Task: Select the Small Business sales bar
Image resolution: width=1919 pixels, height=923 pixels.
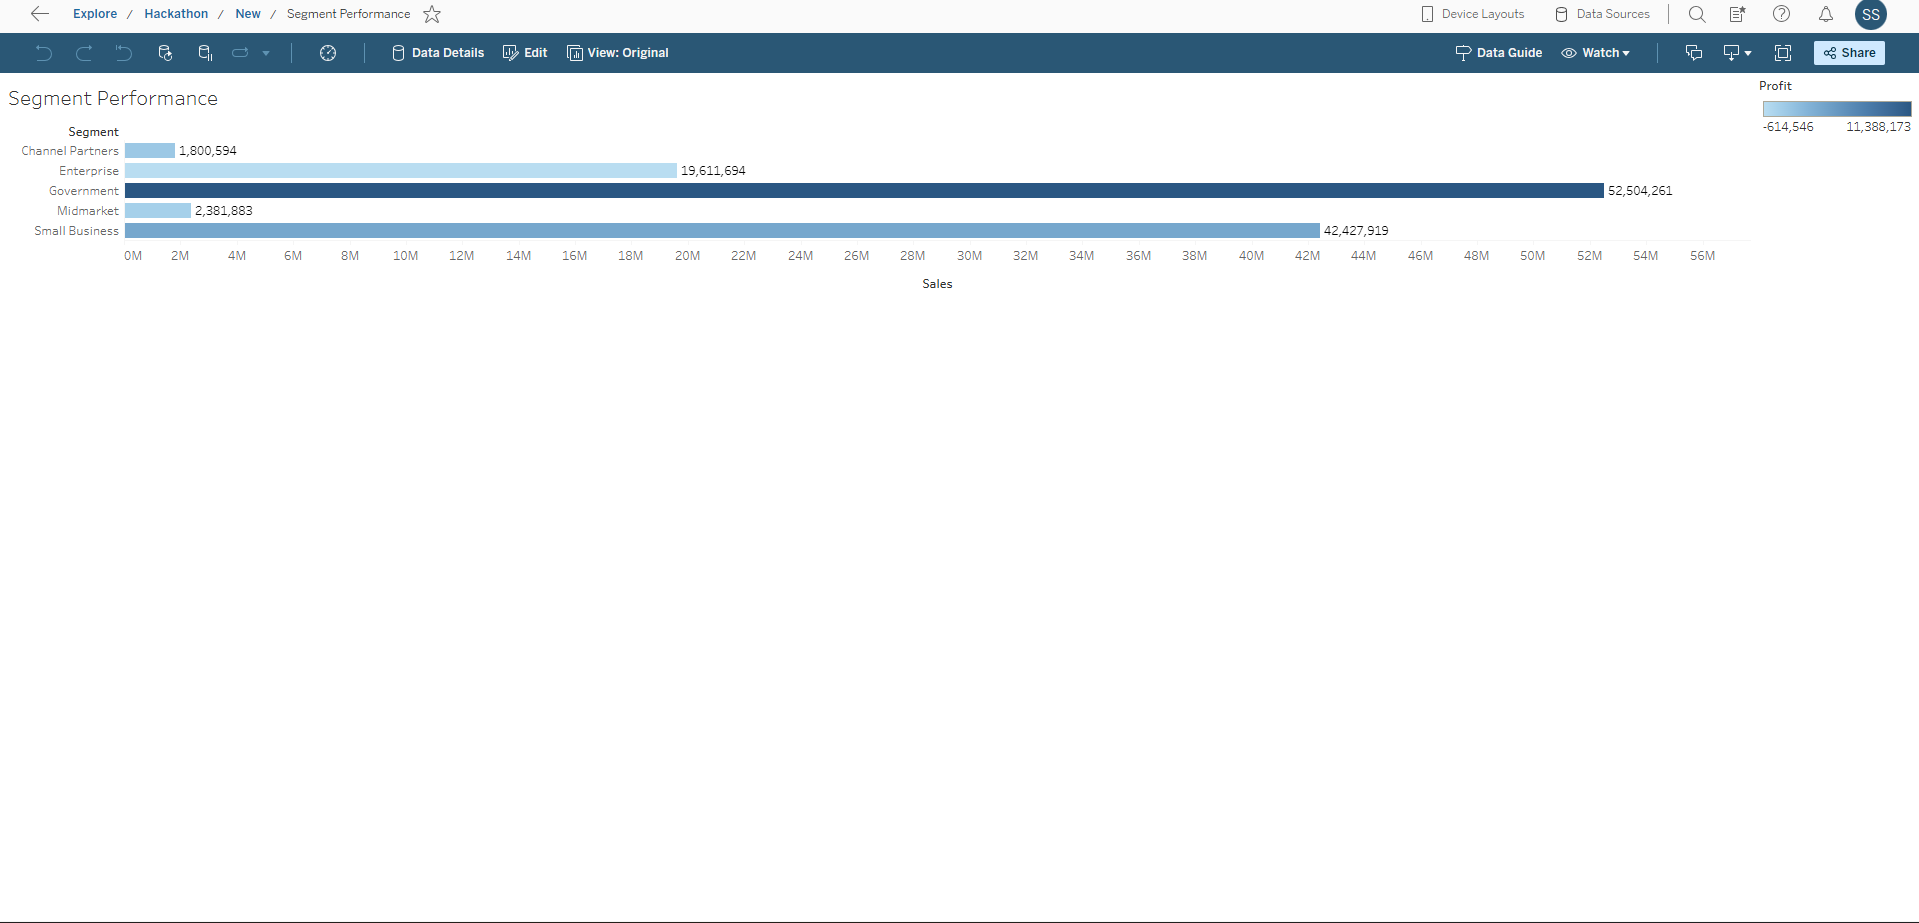Action: (x=722, y=230)
